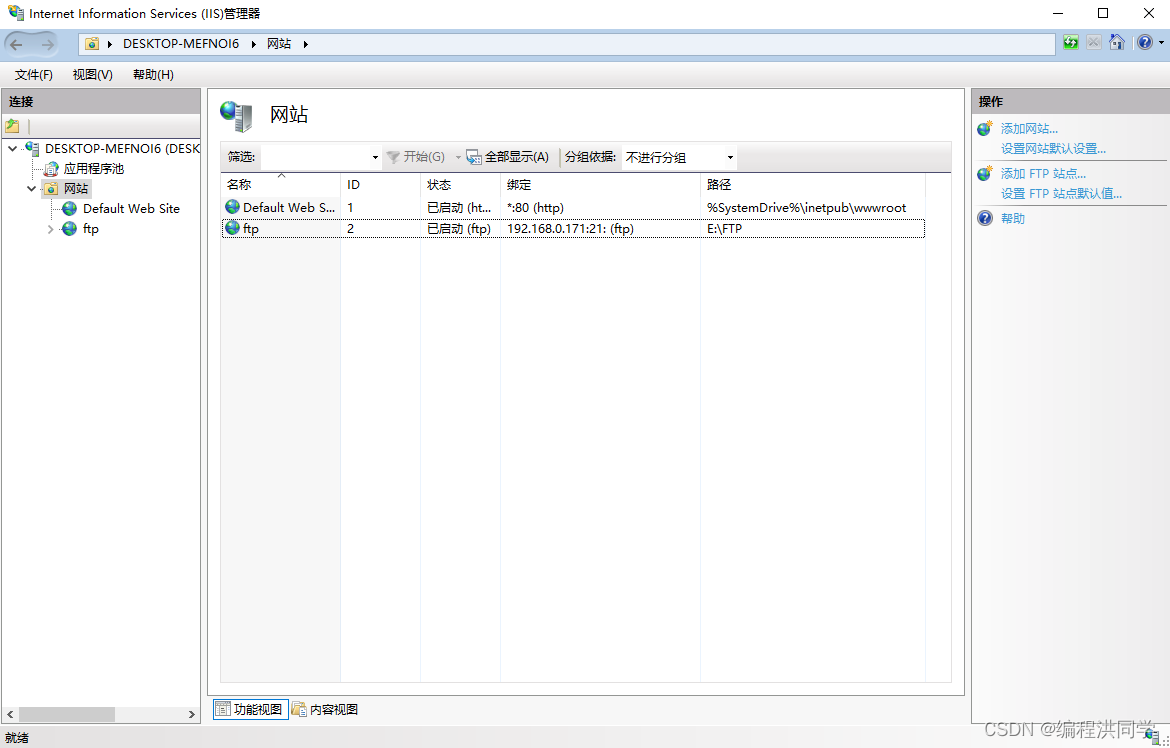This screenshot has width=1170, height=748.
Task: Open the 视图(V) menu
Action: [92, 75]
